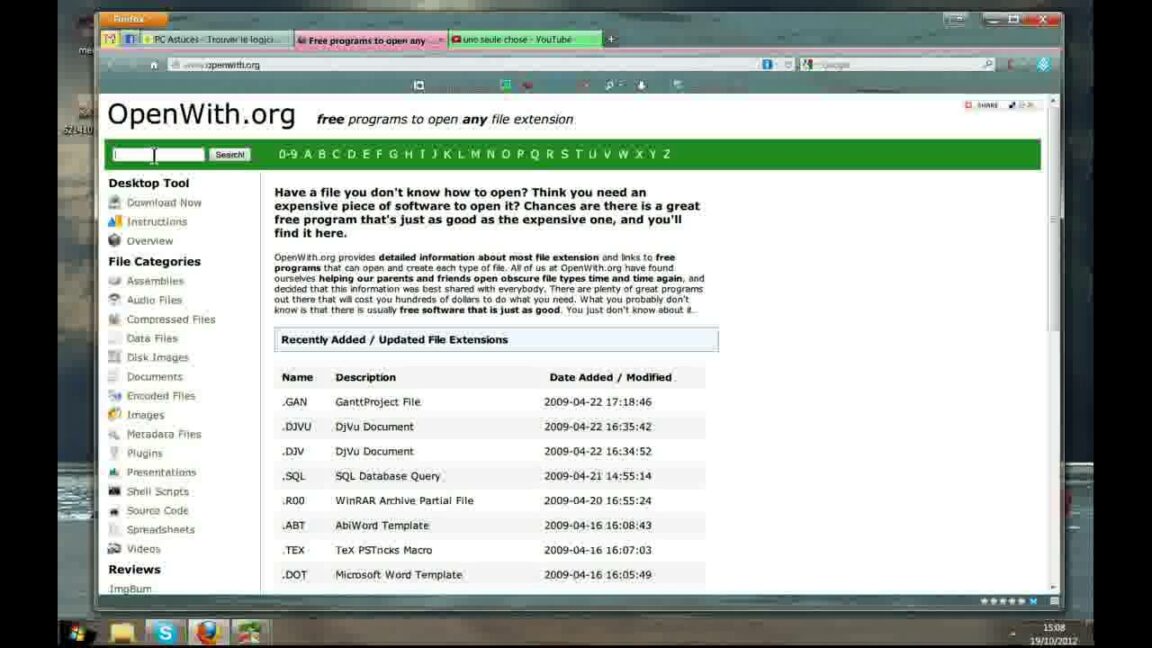Switch to the YouTube tab

[x=524, y=40]
